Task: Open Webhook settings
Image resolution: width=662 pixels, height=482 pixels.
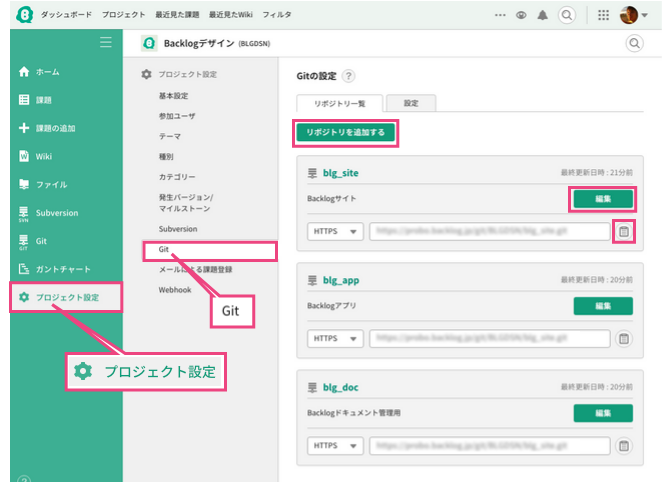Action: [x=175, y=290]
